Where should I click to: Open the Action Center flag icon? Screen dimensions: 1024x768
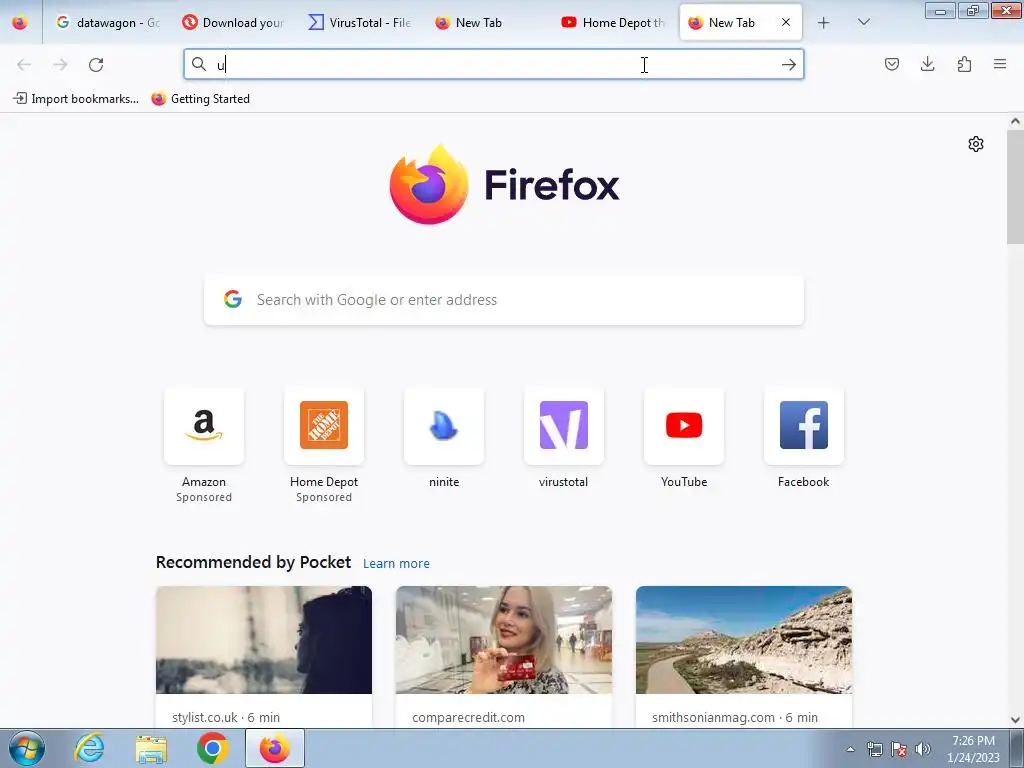[x=899, y=749]
